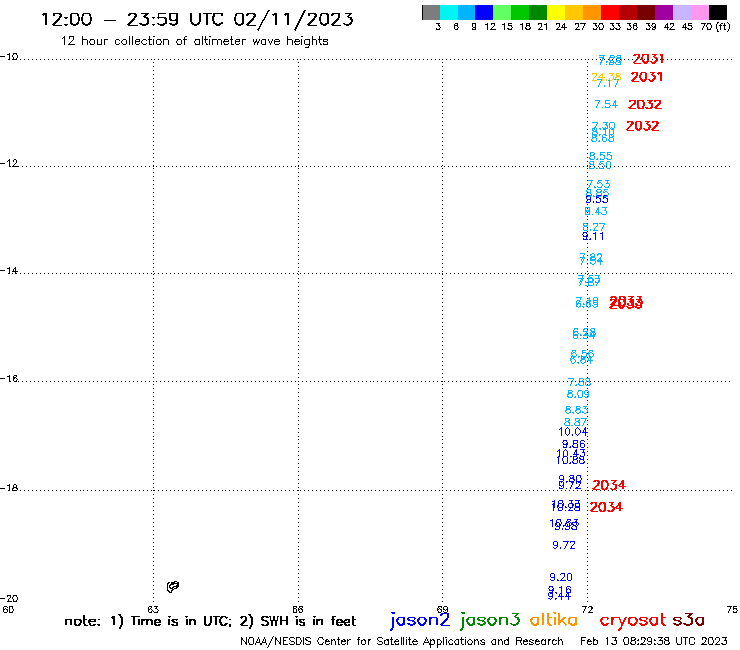The width and height of the screenshot is (740, 650).
Task: Select the 8.27 wave height value
Action: tap(593, 227)
